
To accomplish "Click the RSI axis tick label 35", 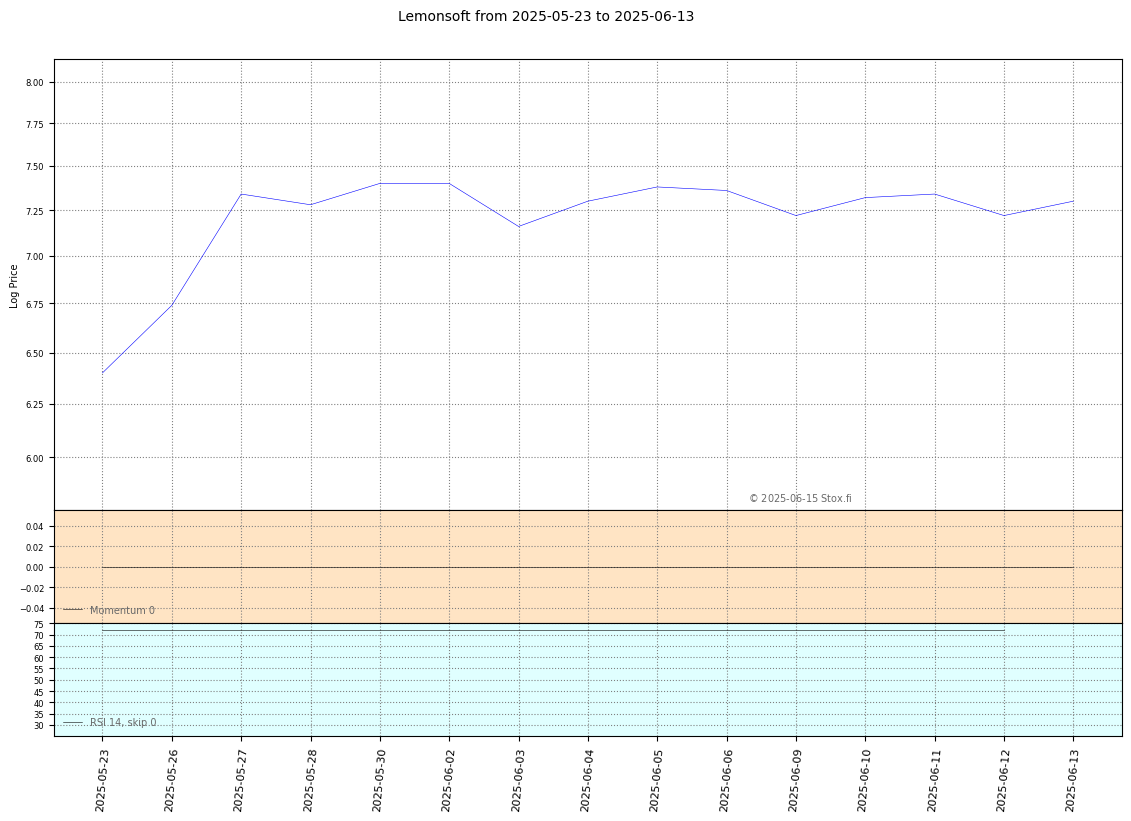I will point(39,715).
